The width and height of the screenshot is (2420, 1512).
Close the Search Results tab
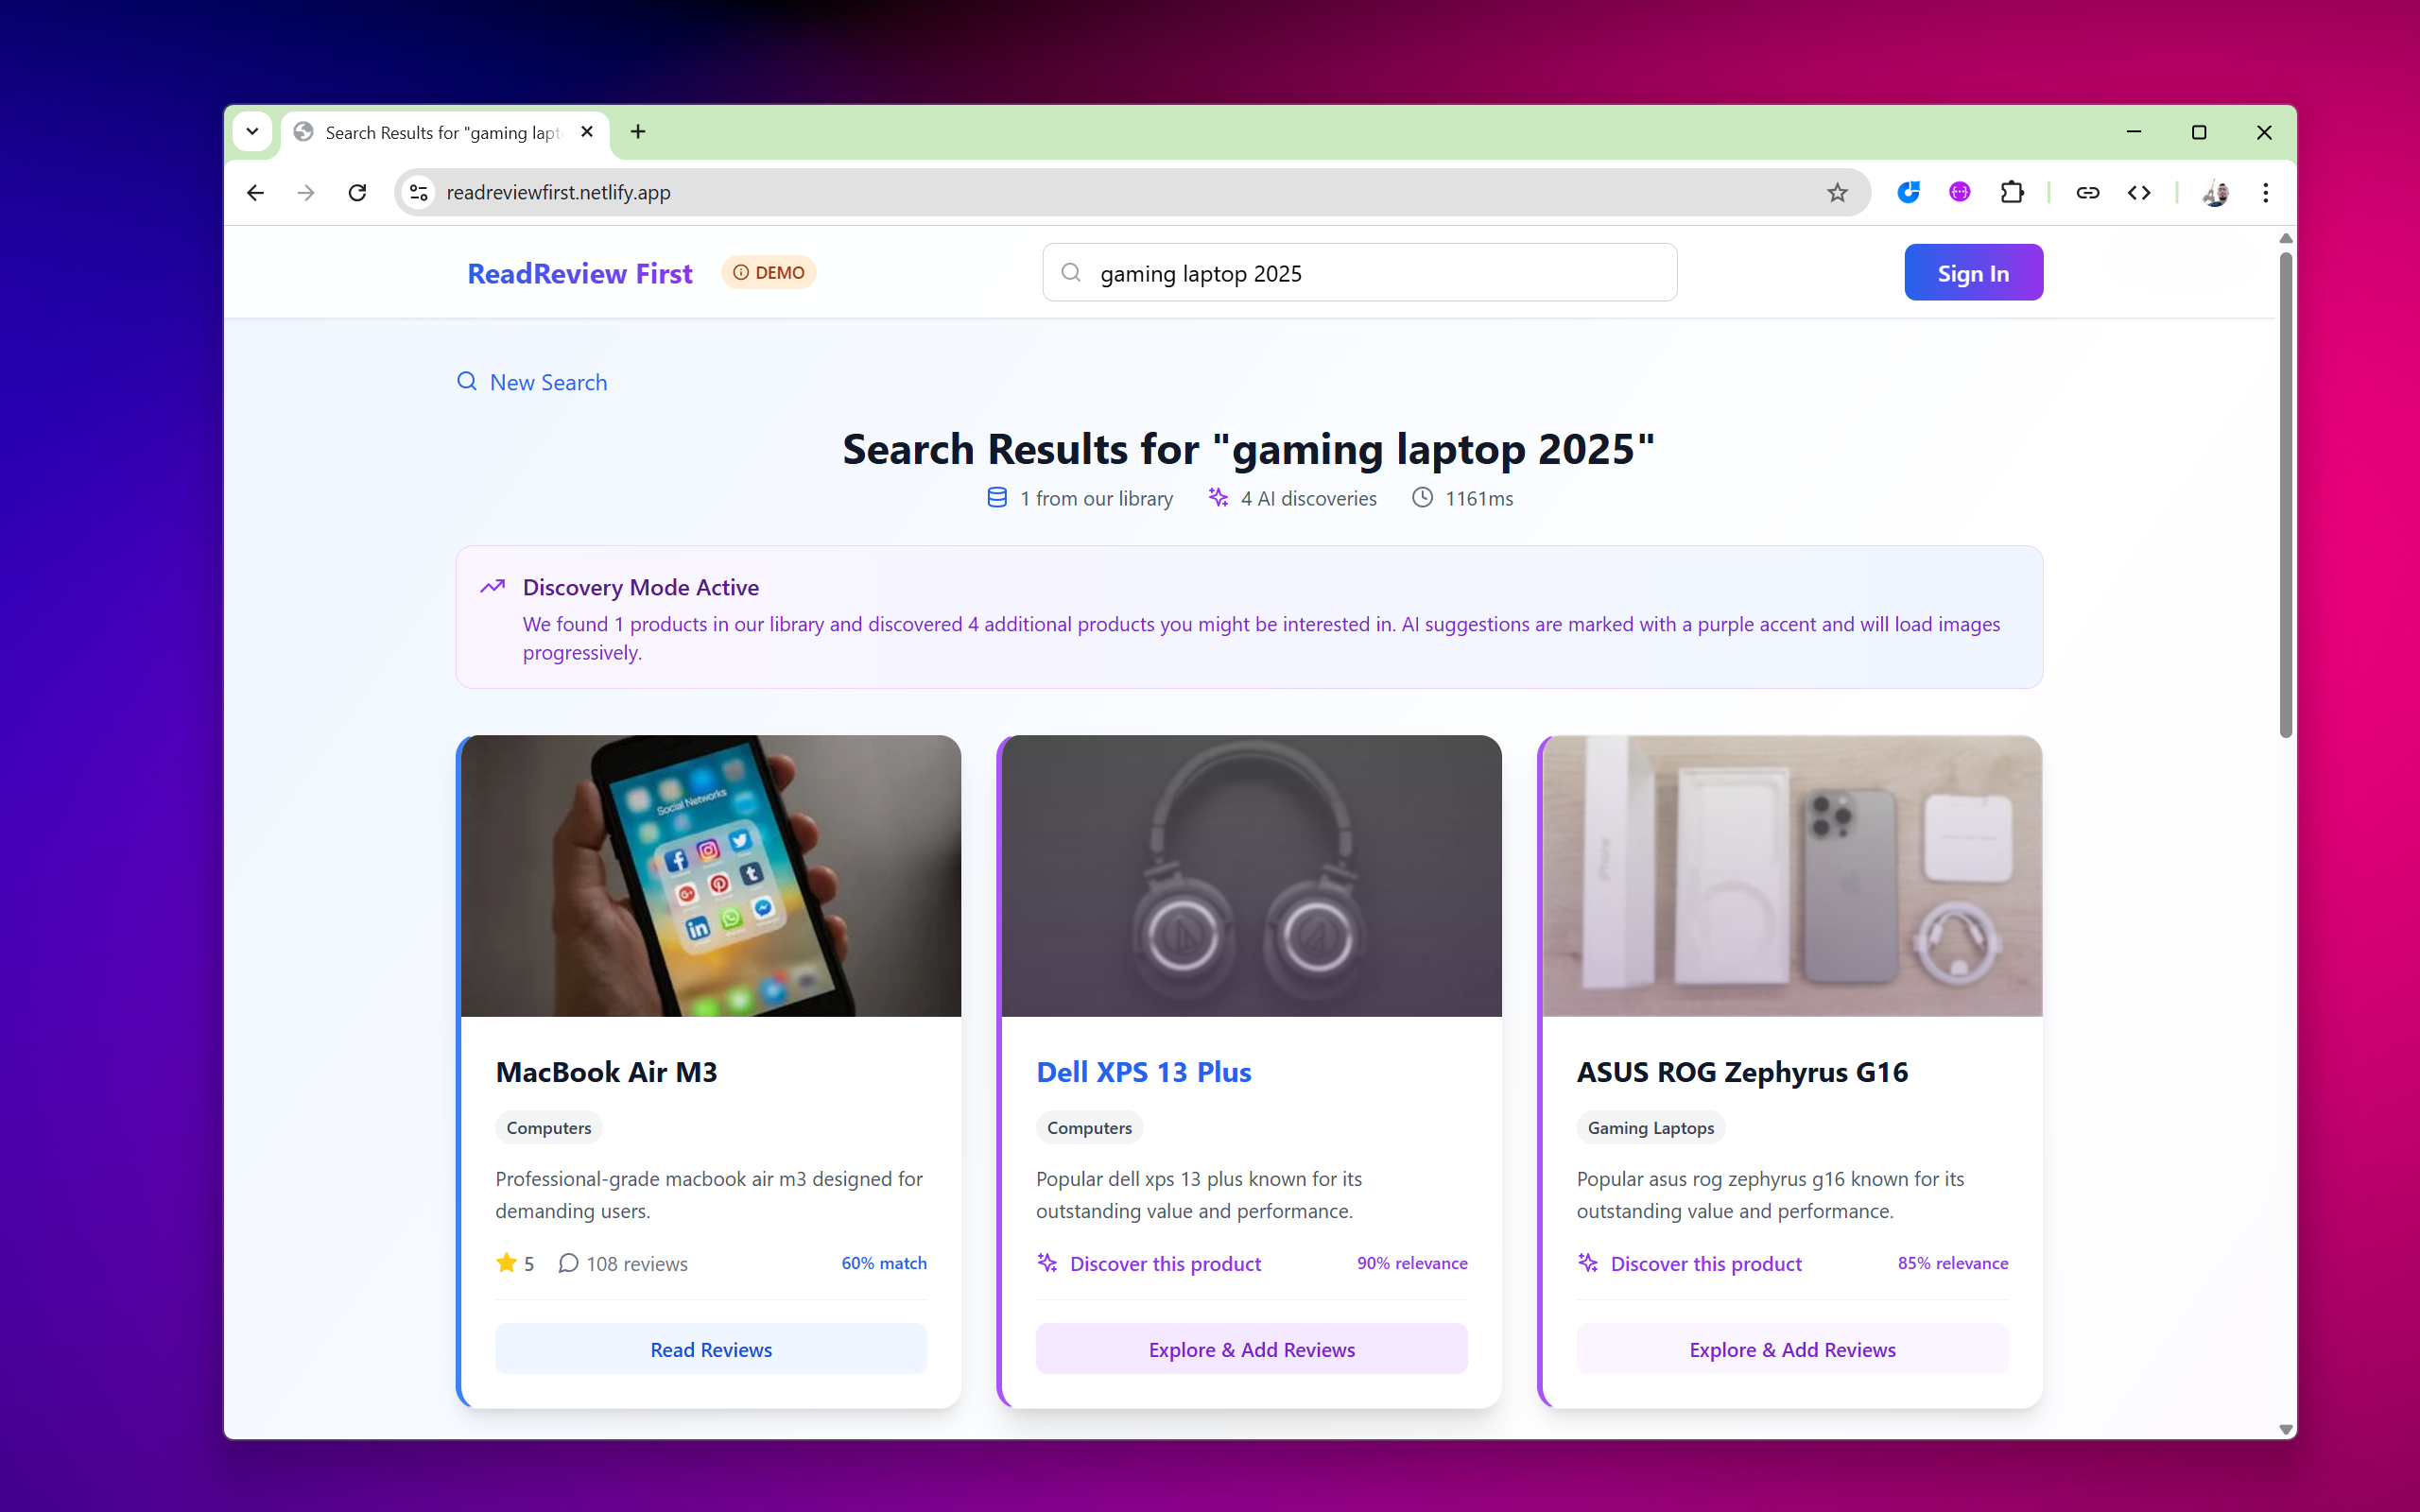pos(587,132)
